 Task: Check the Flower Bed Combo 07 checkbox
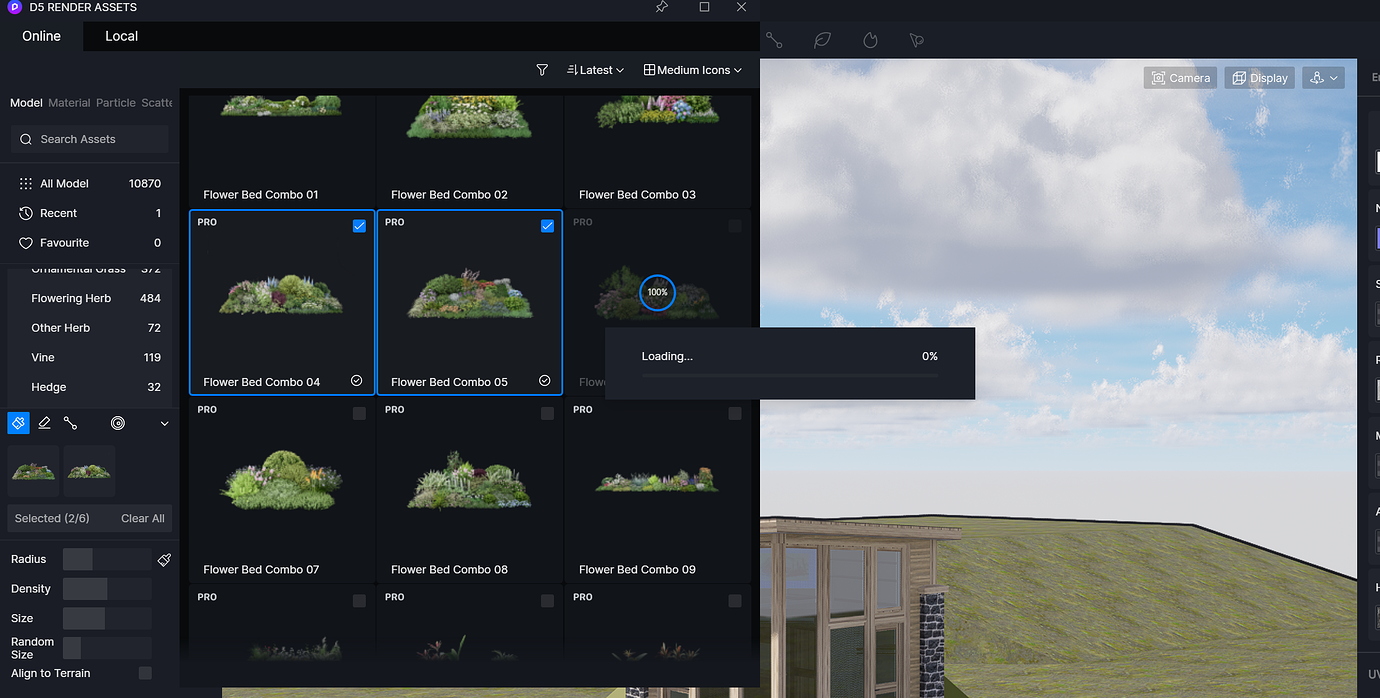359,413
